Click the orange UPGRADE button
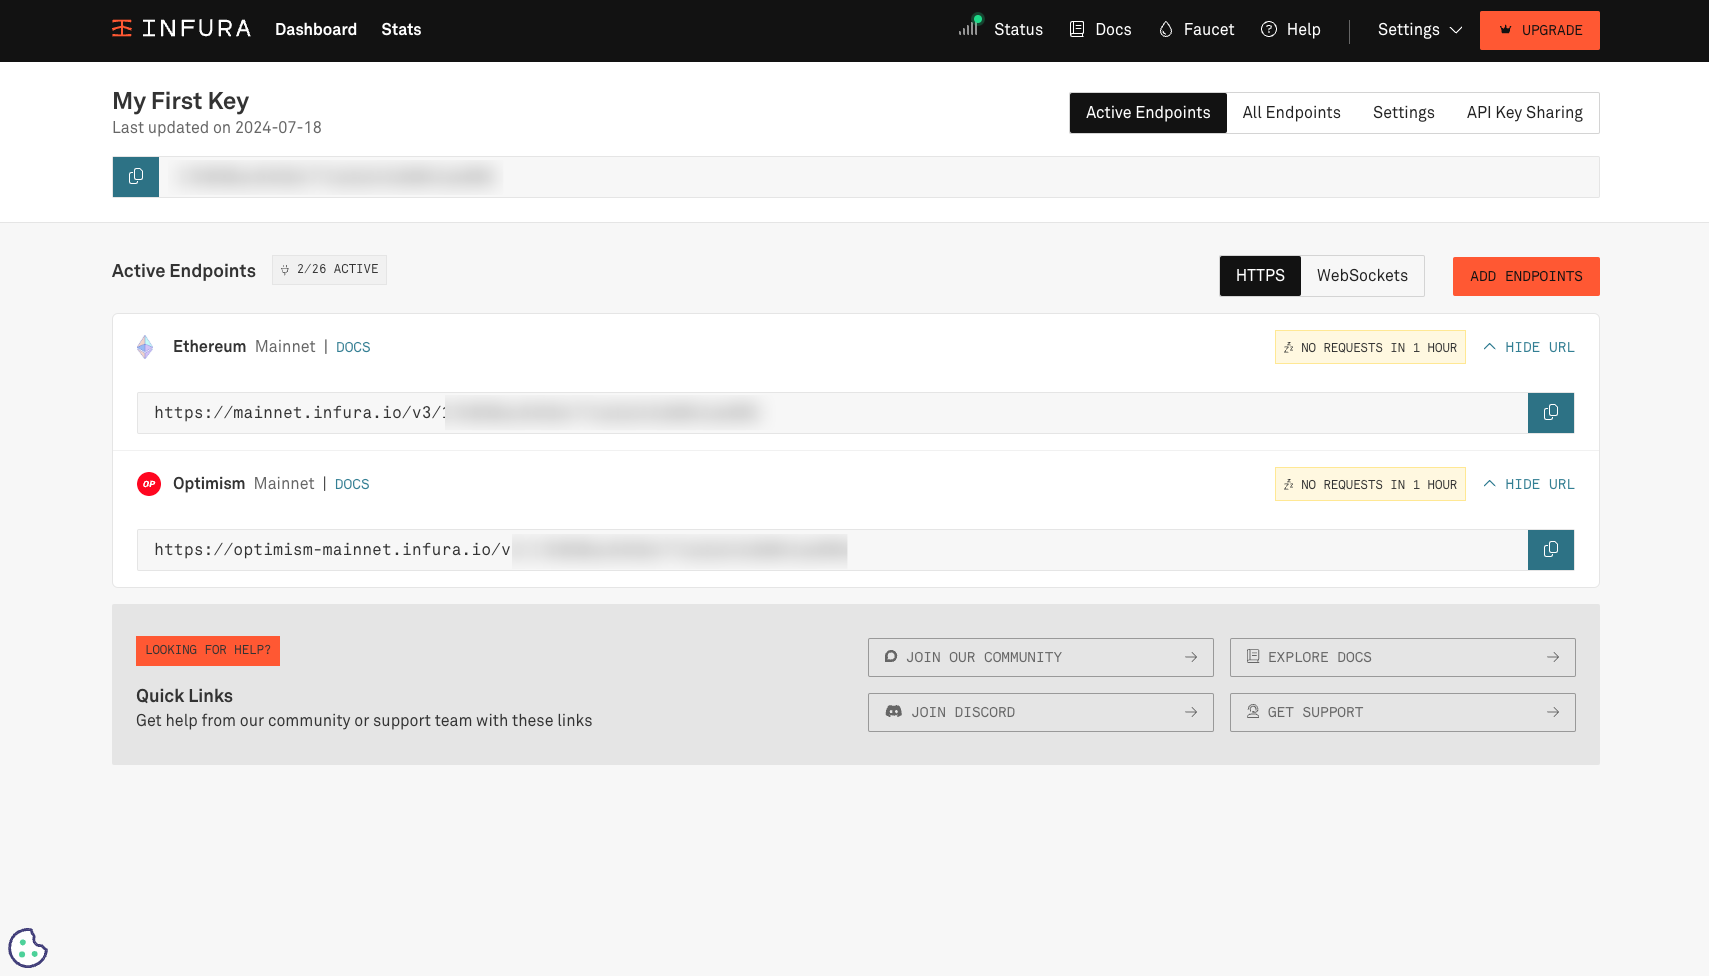The width and height of the screenshot is (1709, 976). [1540, 30]
